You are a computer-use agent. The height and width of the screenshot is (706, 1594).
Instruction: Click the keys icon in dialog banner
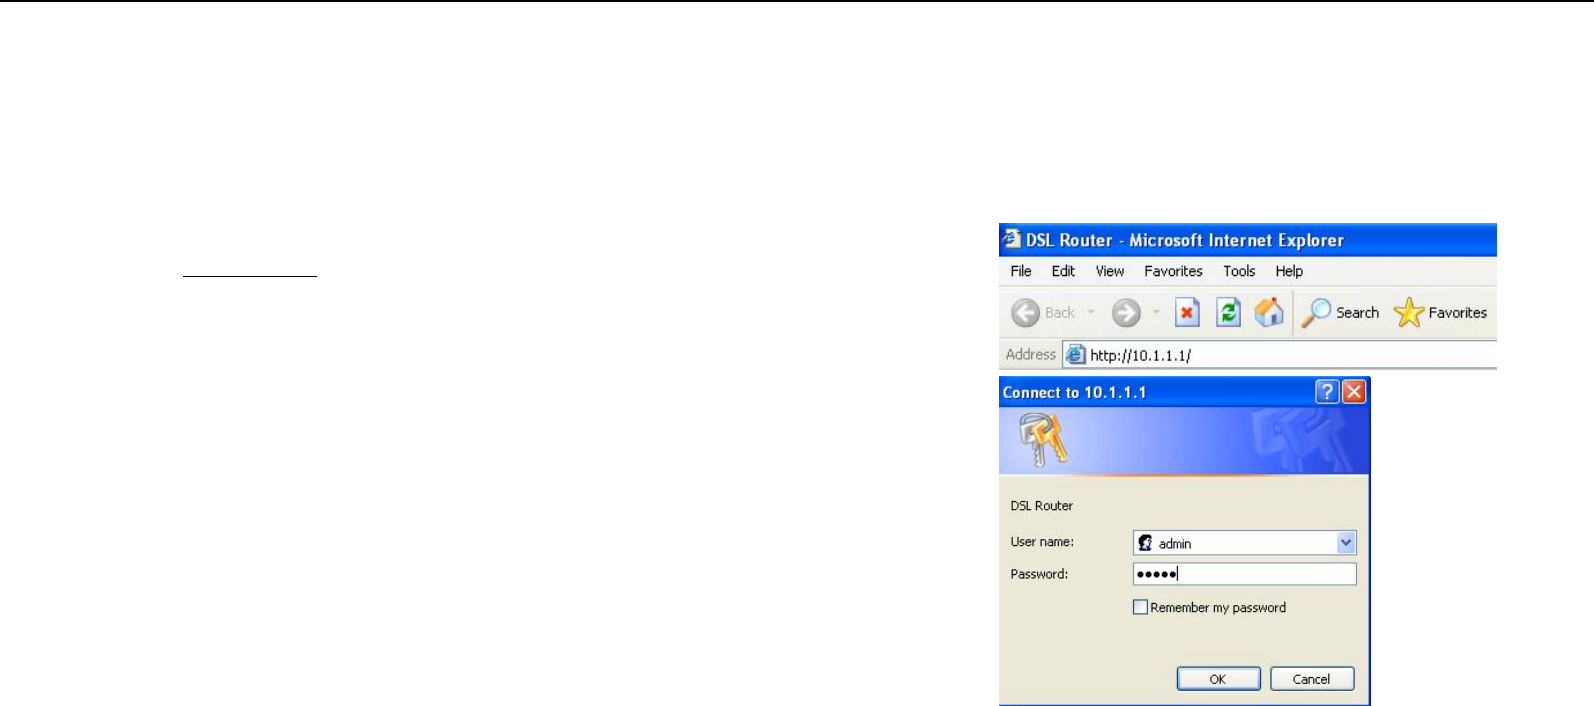(x=1043, y=440)
